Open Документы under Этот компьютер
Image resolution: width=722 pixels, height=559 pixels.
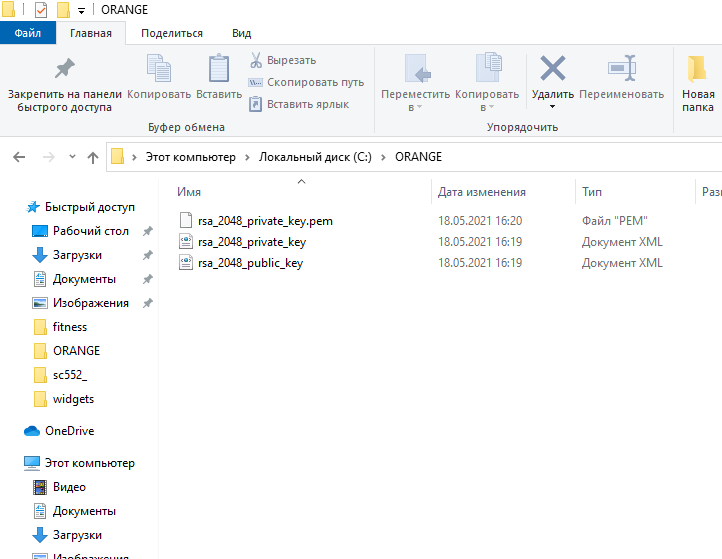click(x=84, y=511)
